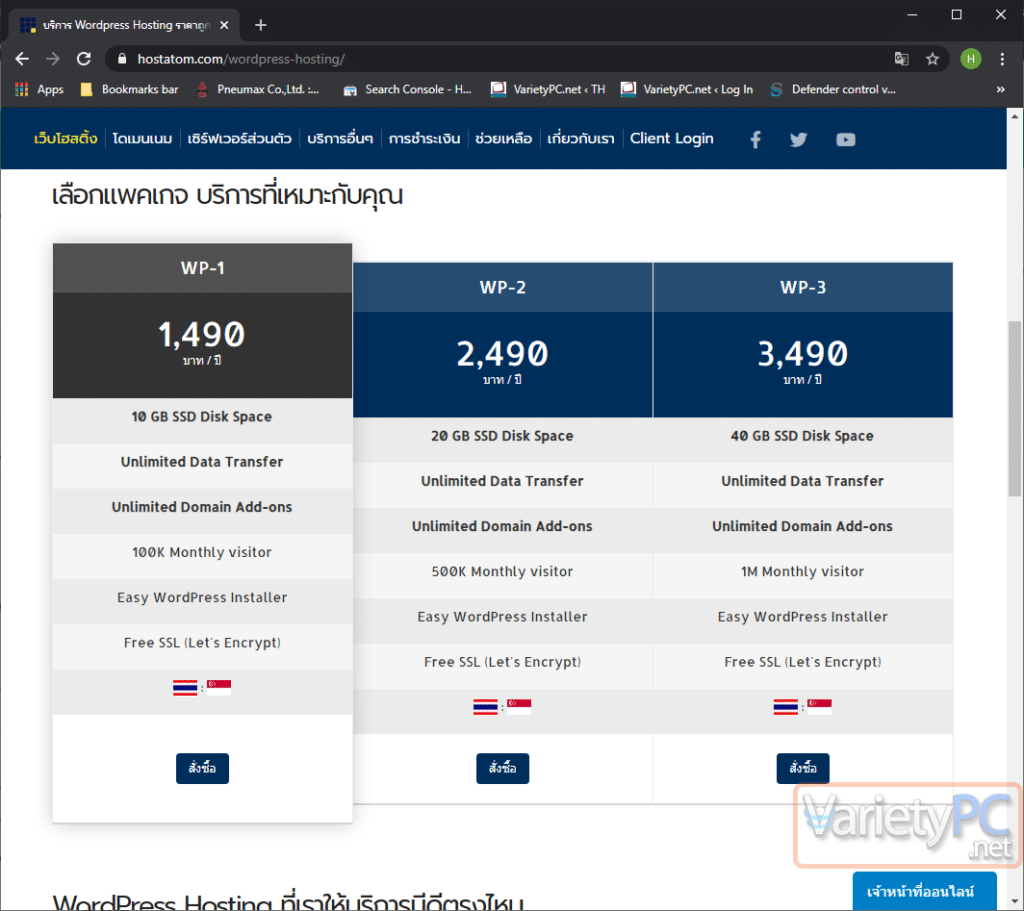The width and height of the screenshot is (1024, 911).
Task: Click the Thailand flag under WP-3
Action: click(786, 707)
